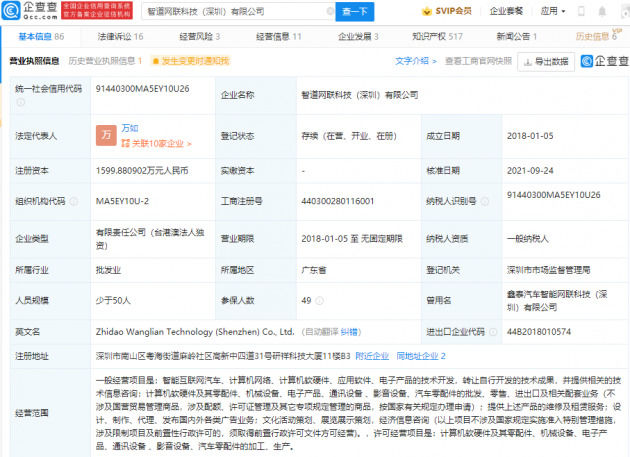Screen dimensions: 630x457
Task: Switch to 知识产权 tab
Action: 437,37
